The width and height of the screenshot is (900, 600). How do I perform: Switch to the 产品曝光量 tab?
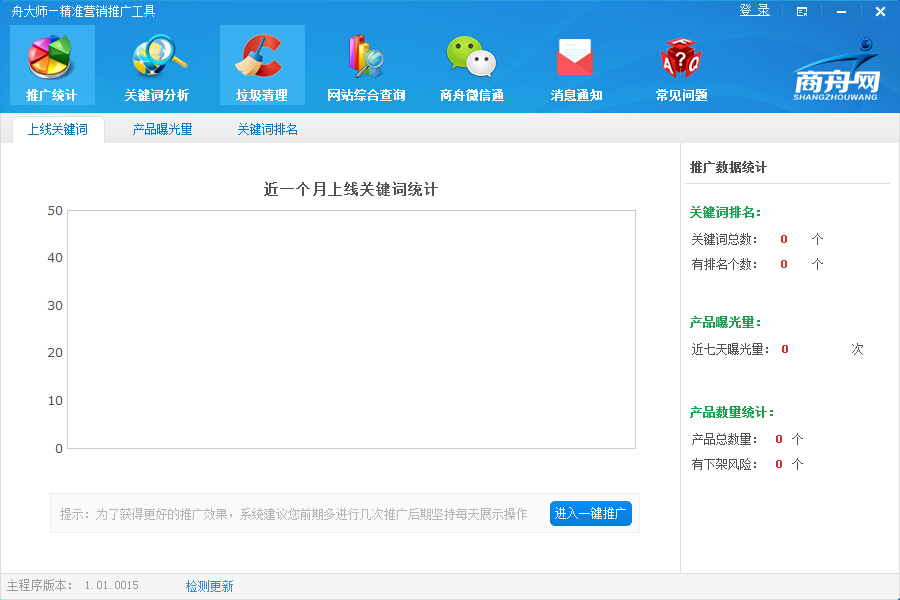tap(162, 129)
